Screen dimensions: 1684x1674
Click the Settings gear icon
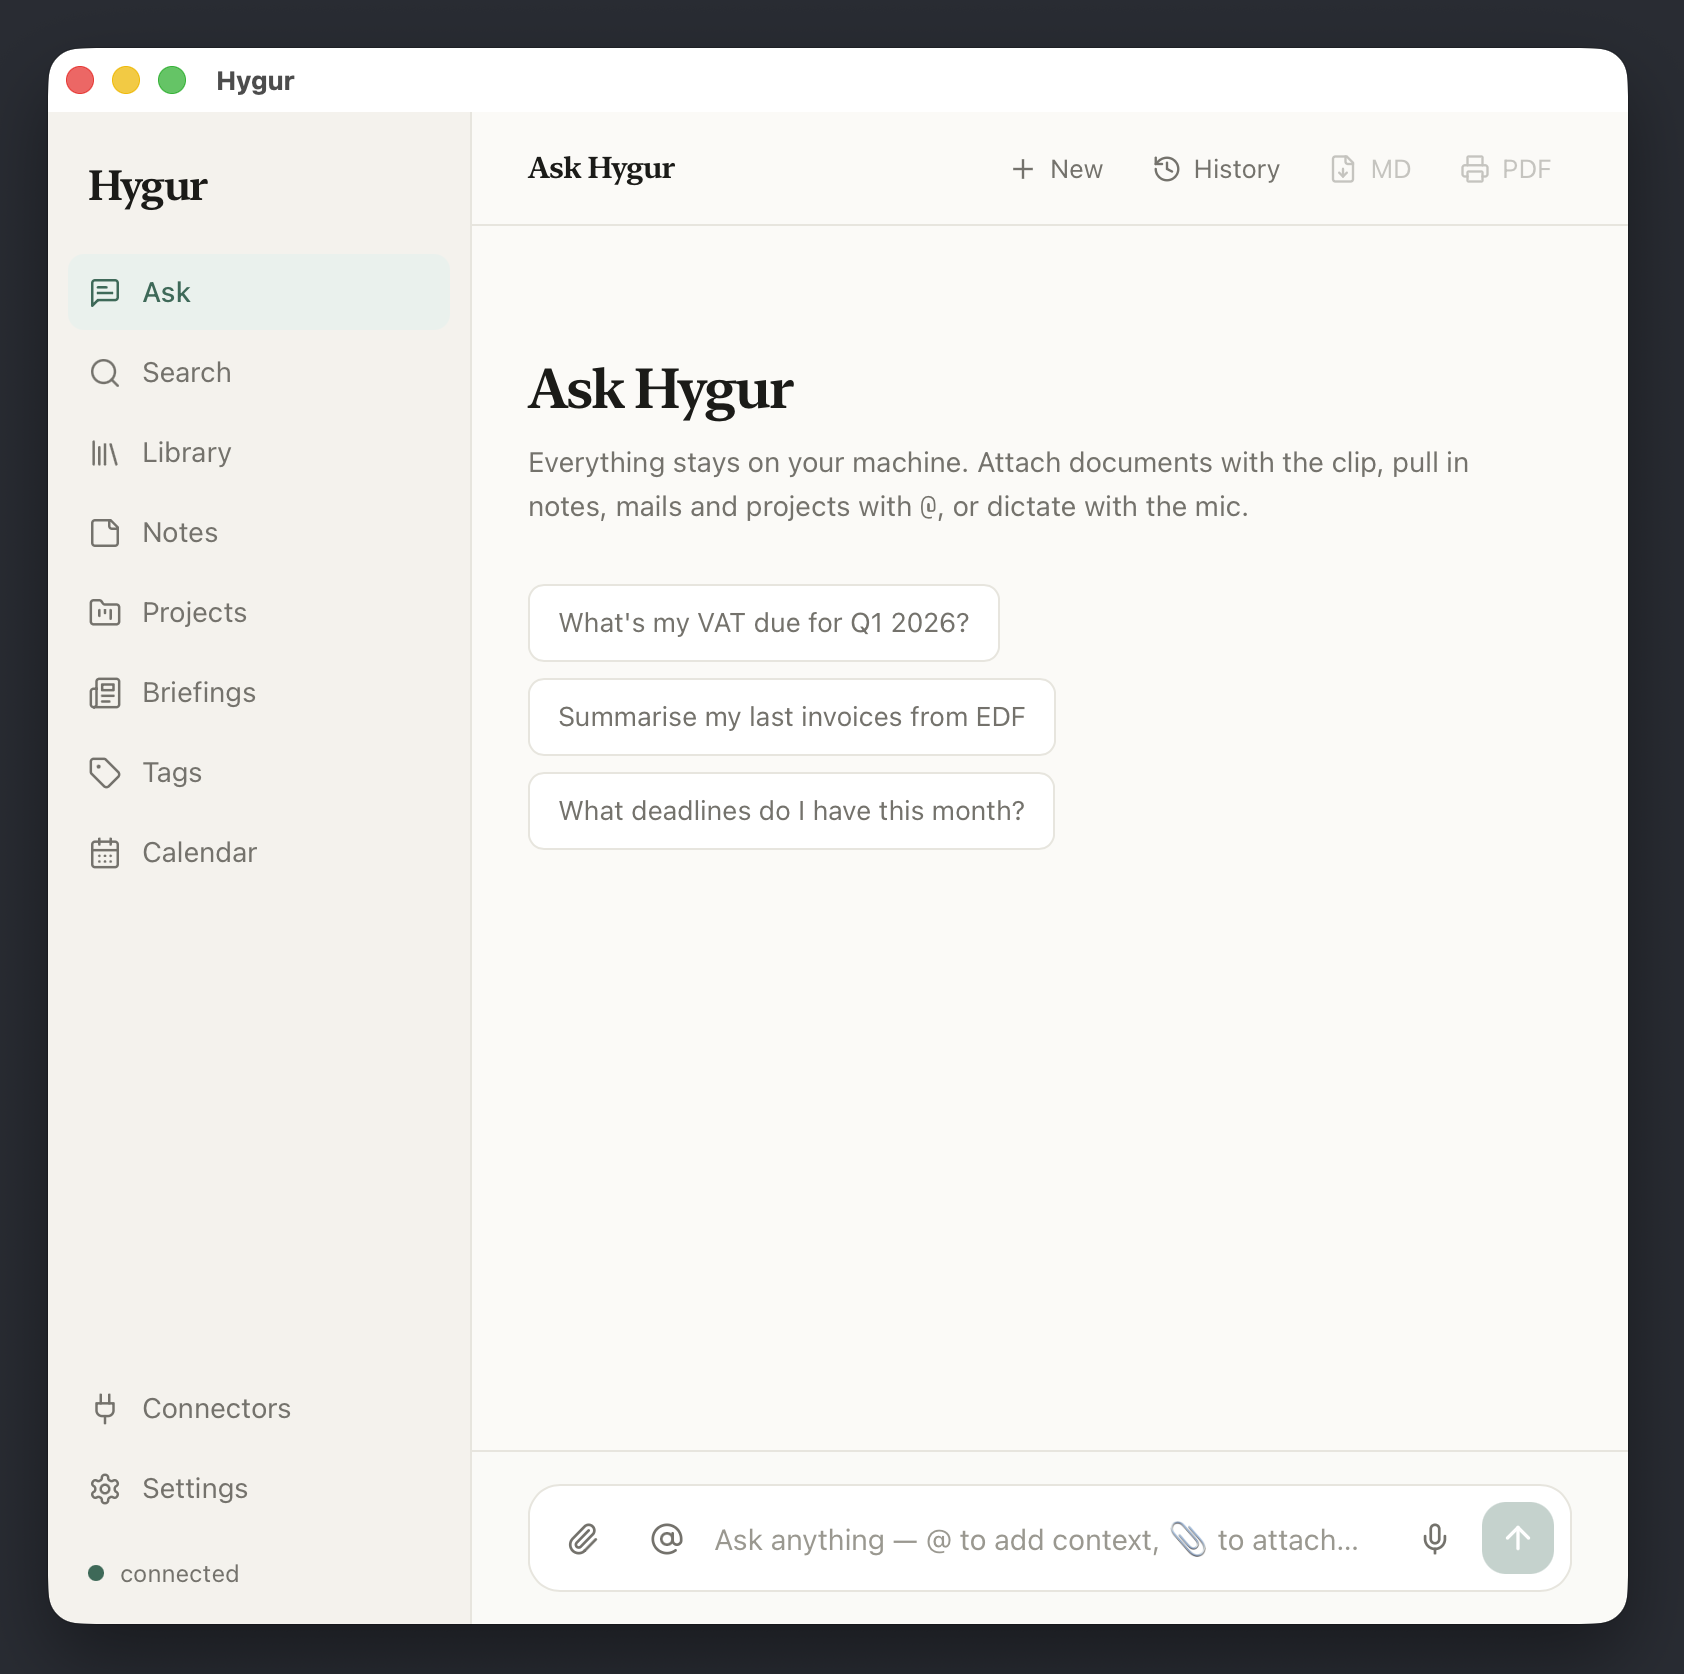click(x=105, y=1488)
